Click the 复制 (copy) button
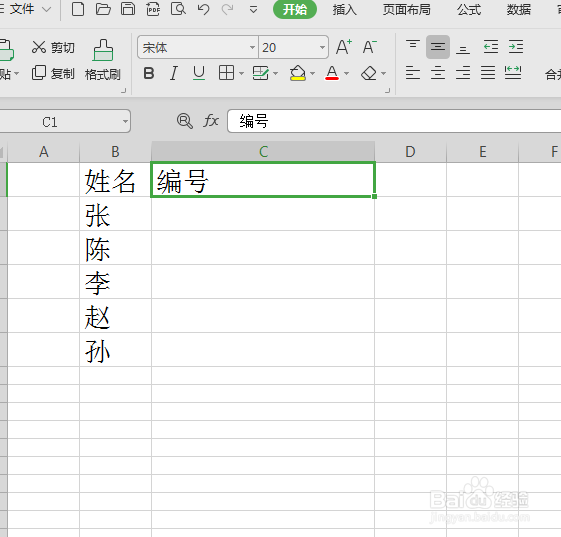 (x=53, y=73)
